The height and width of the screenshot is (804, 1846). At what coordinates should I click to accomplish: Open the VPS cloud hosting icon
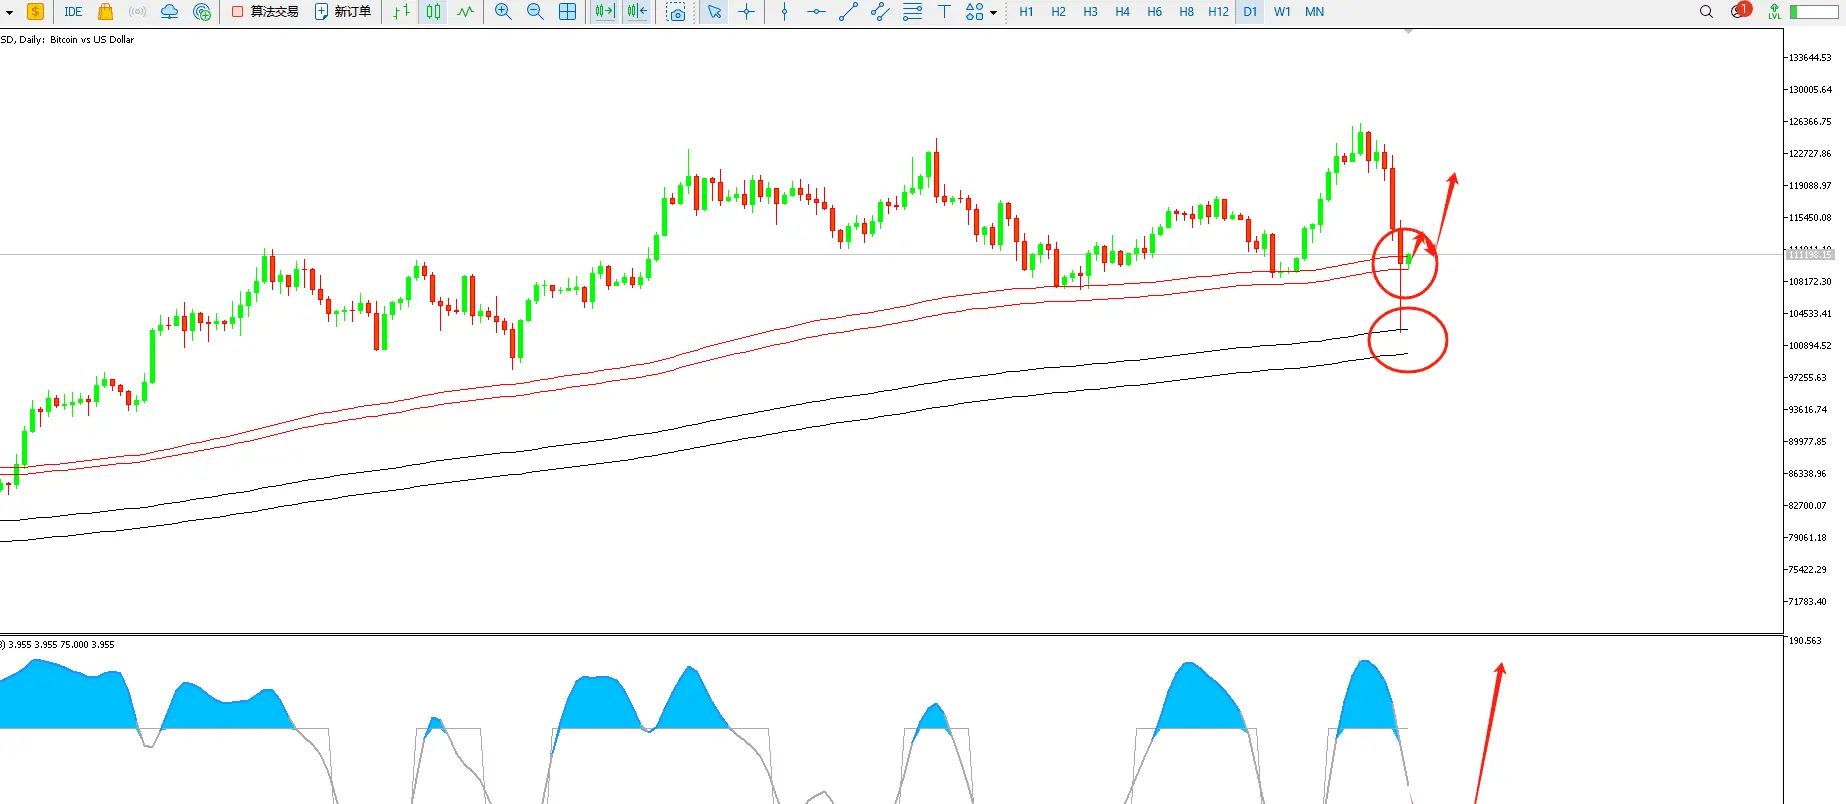point(170,12)
